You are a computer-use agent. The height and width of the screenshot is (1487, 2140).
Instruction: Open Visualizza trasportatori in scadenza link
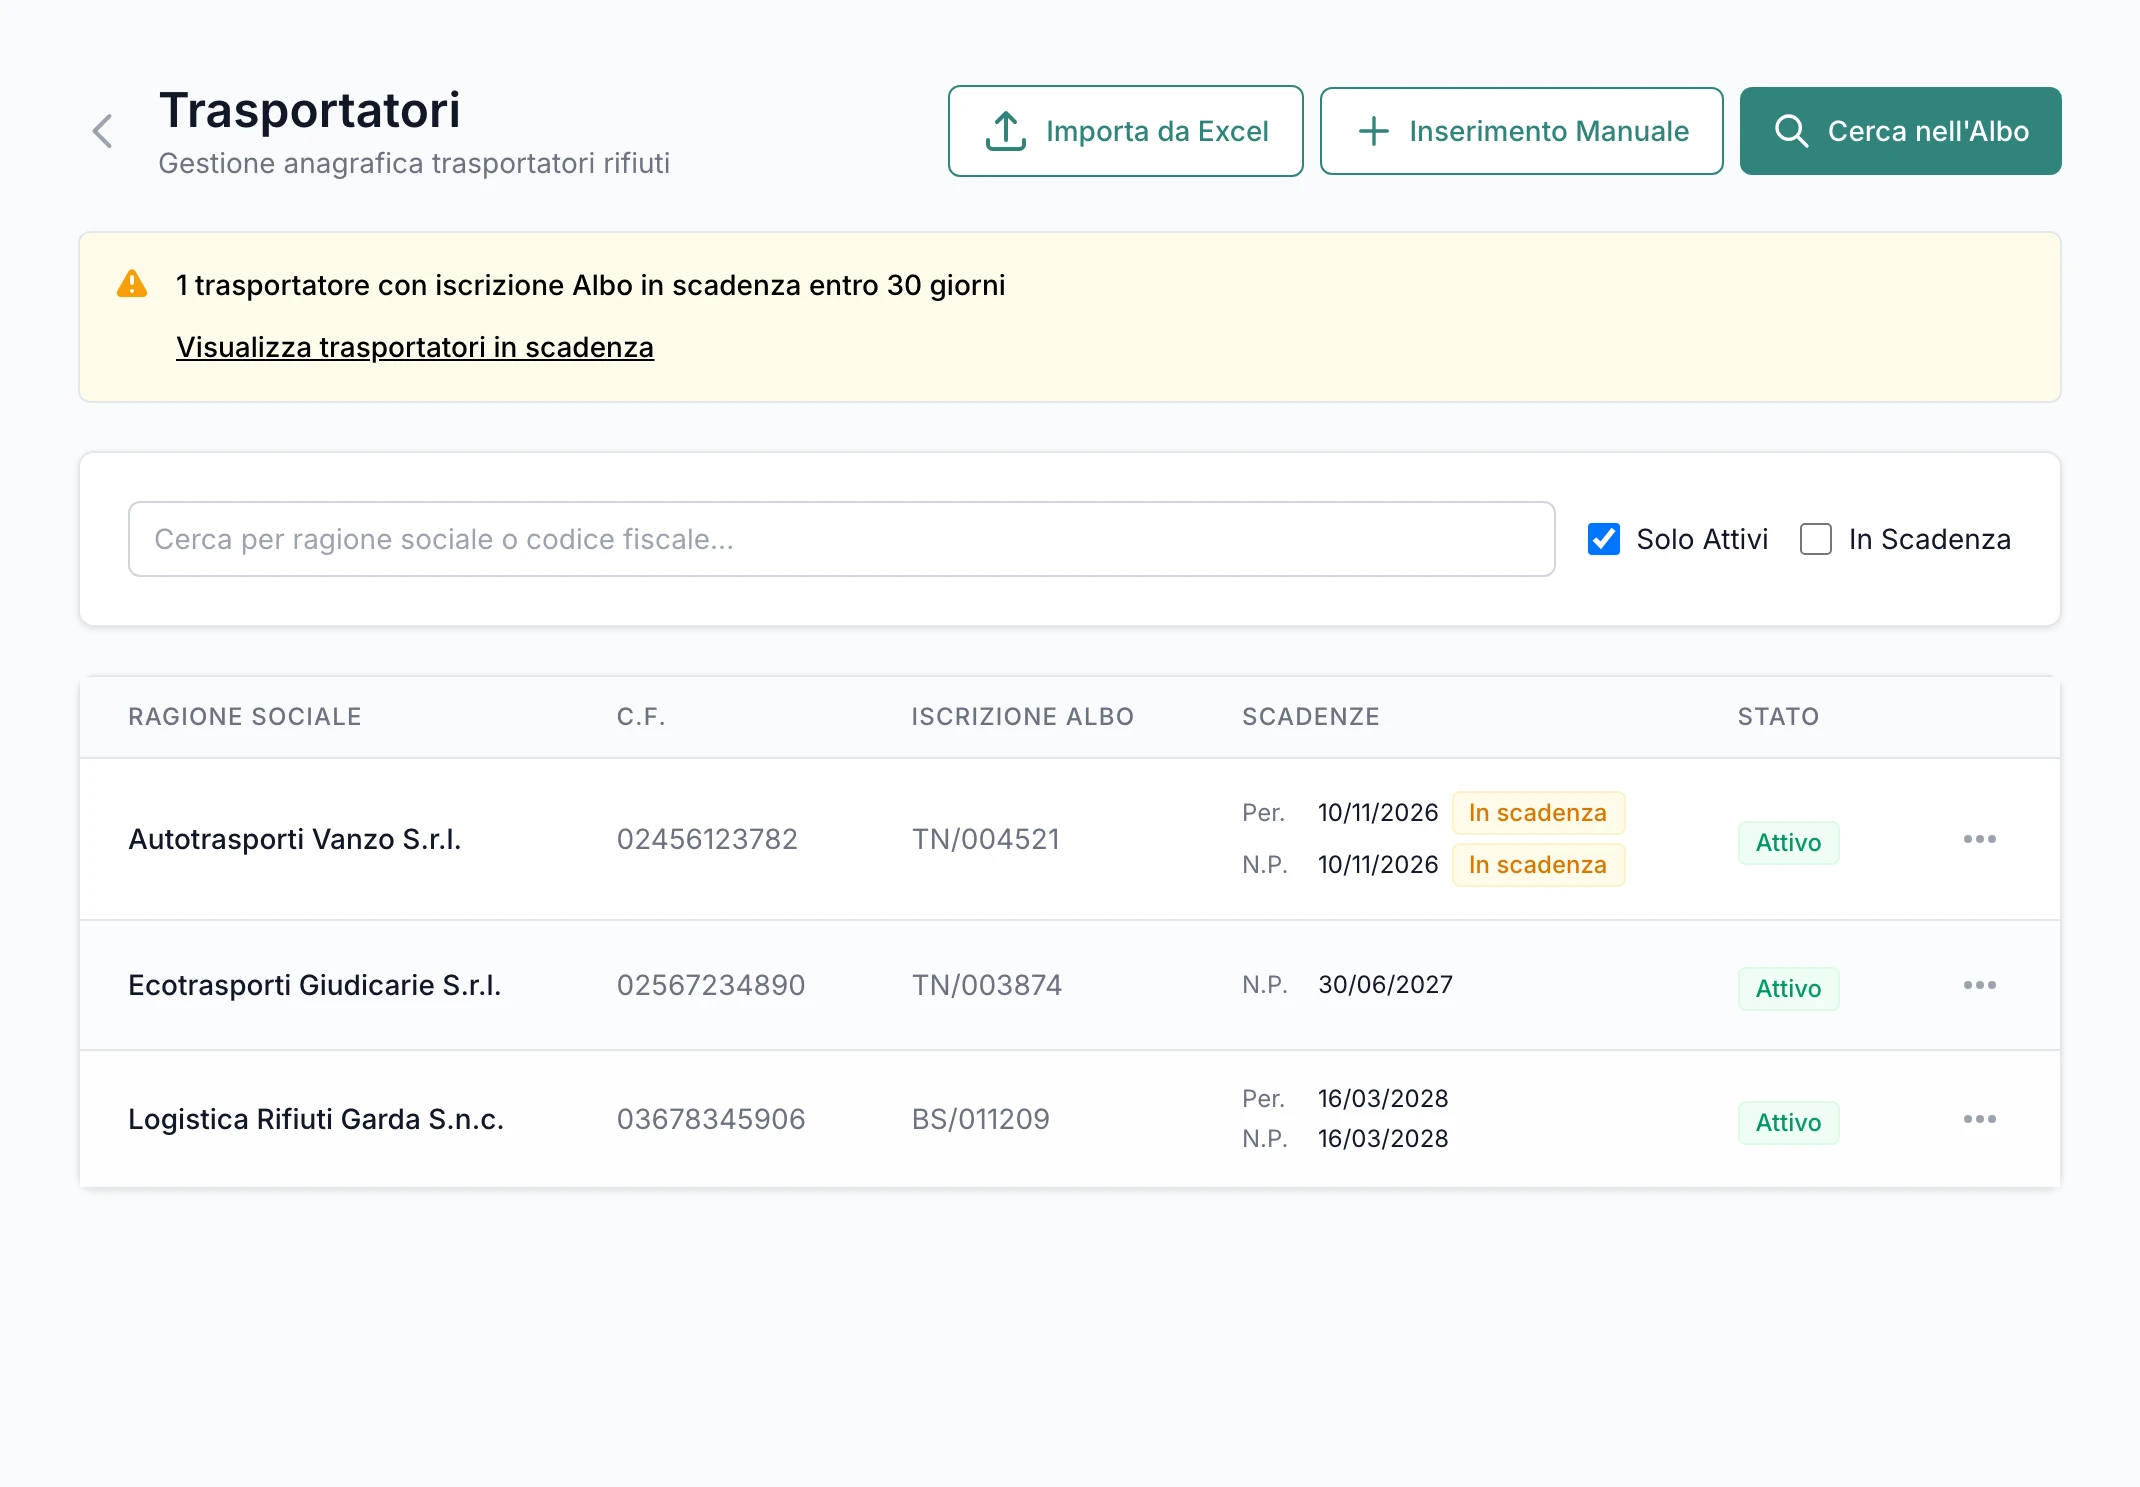(x=415, y=347)
